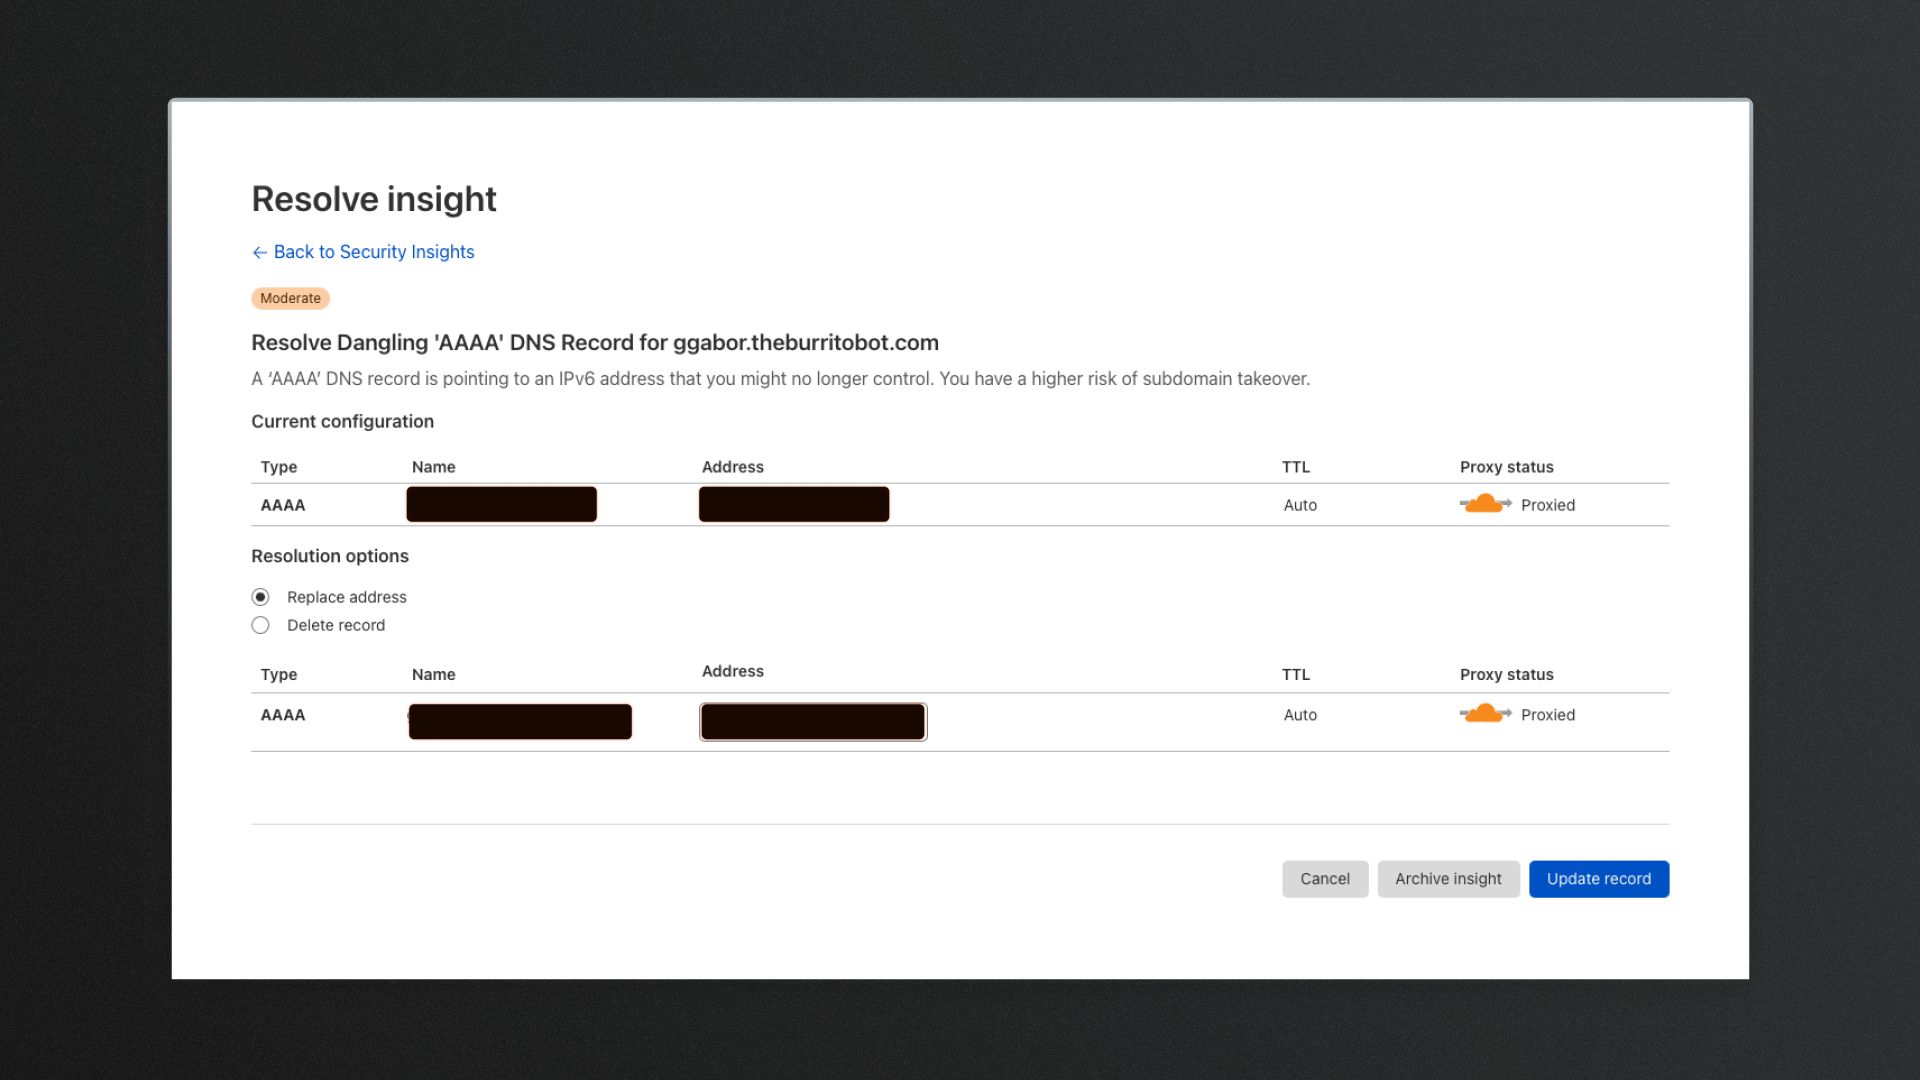The image size is (1920, 1080).
Task: Click the orange cloud in the replacement record row
Action: point(1485,714)
